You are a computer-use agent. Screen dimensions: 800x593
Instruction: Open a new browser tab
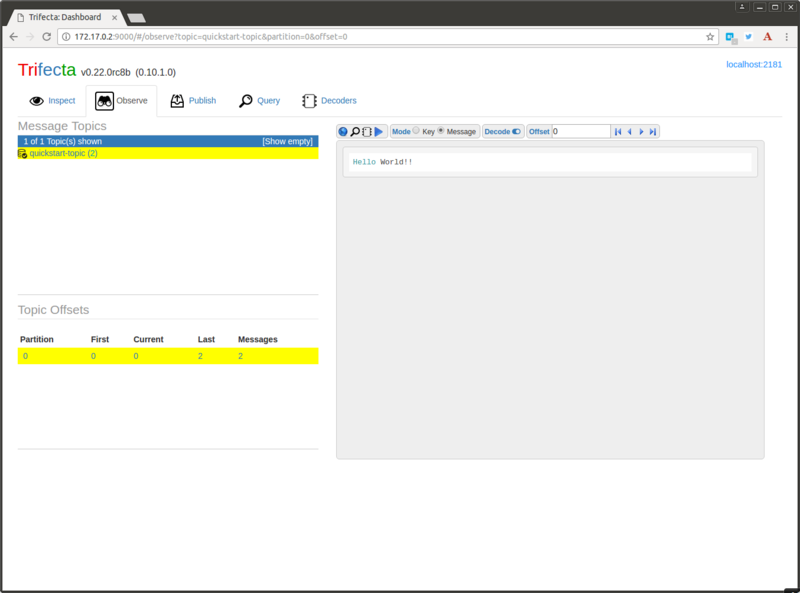pyautogui.click(x=136, y=18)
